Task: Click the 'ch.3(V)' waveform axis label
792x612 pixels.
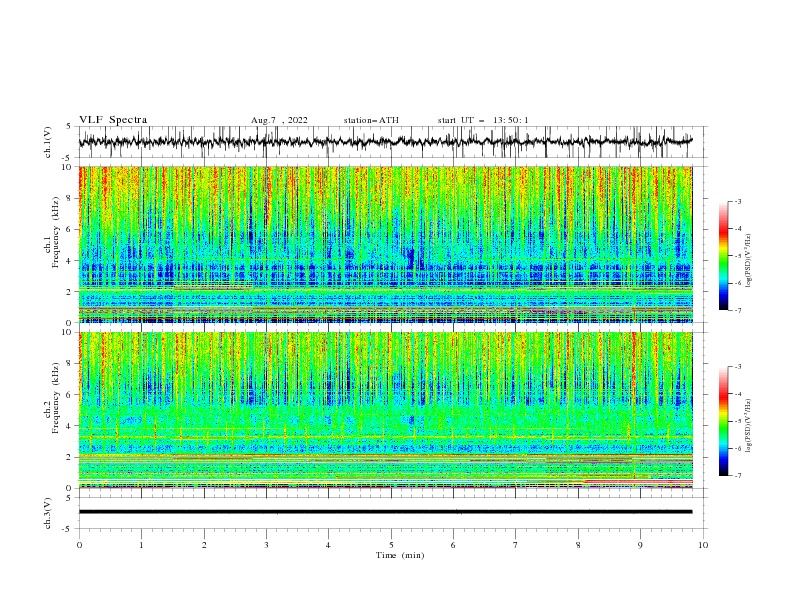Action: pos(48,513)
